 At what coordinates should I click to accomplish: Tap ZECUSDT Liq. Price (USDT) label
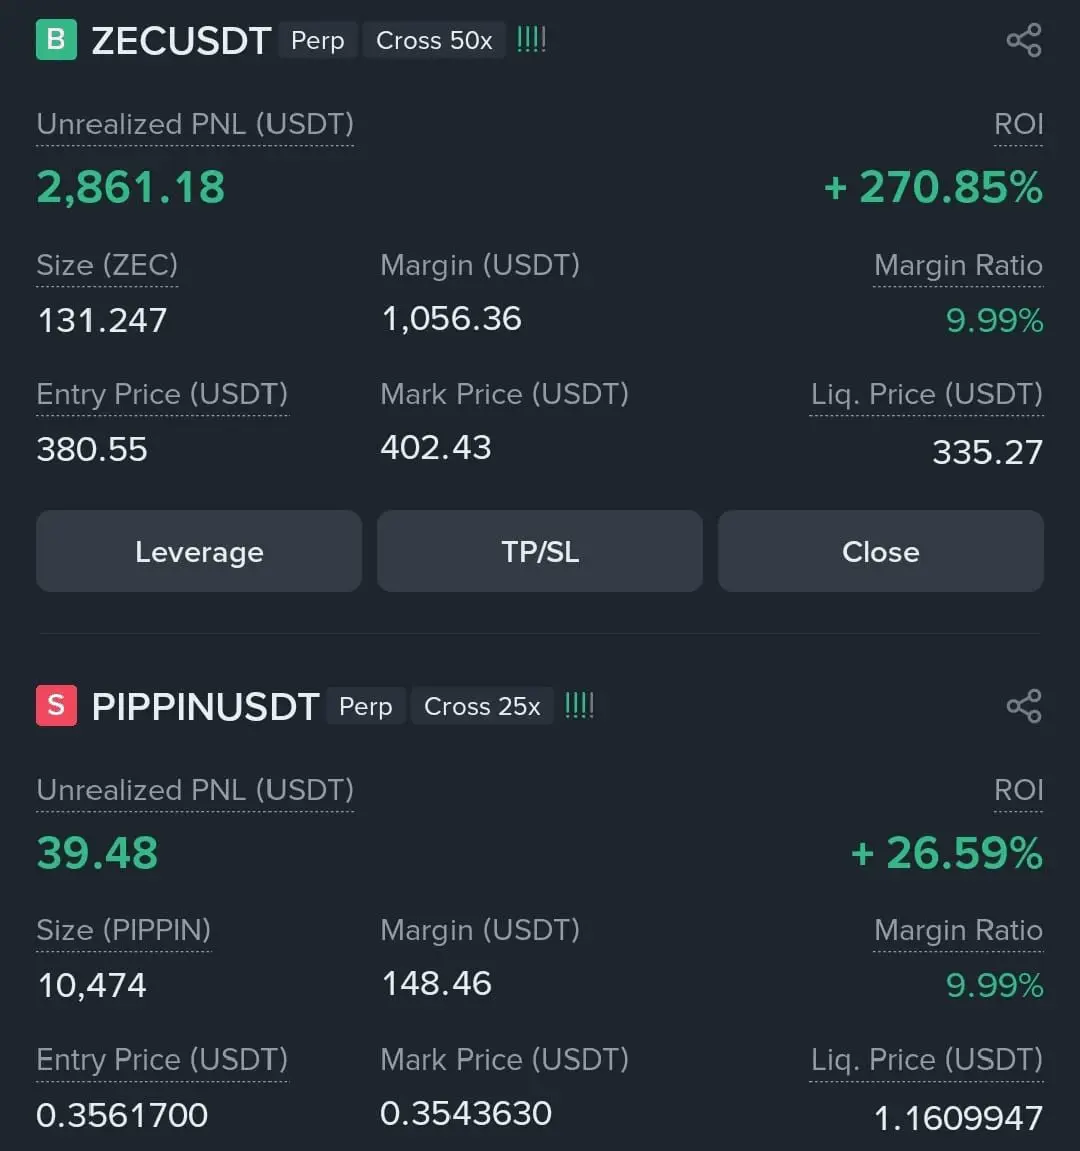coord(927,394)
